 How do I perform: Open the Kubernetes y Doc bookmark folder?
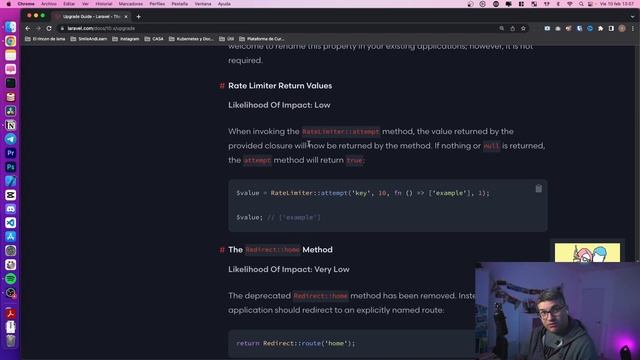coord(191,39)
